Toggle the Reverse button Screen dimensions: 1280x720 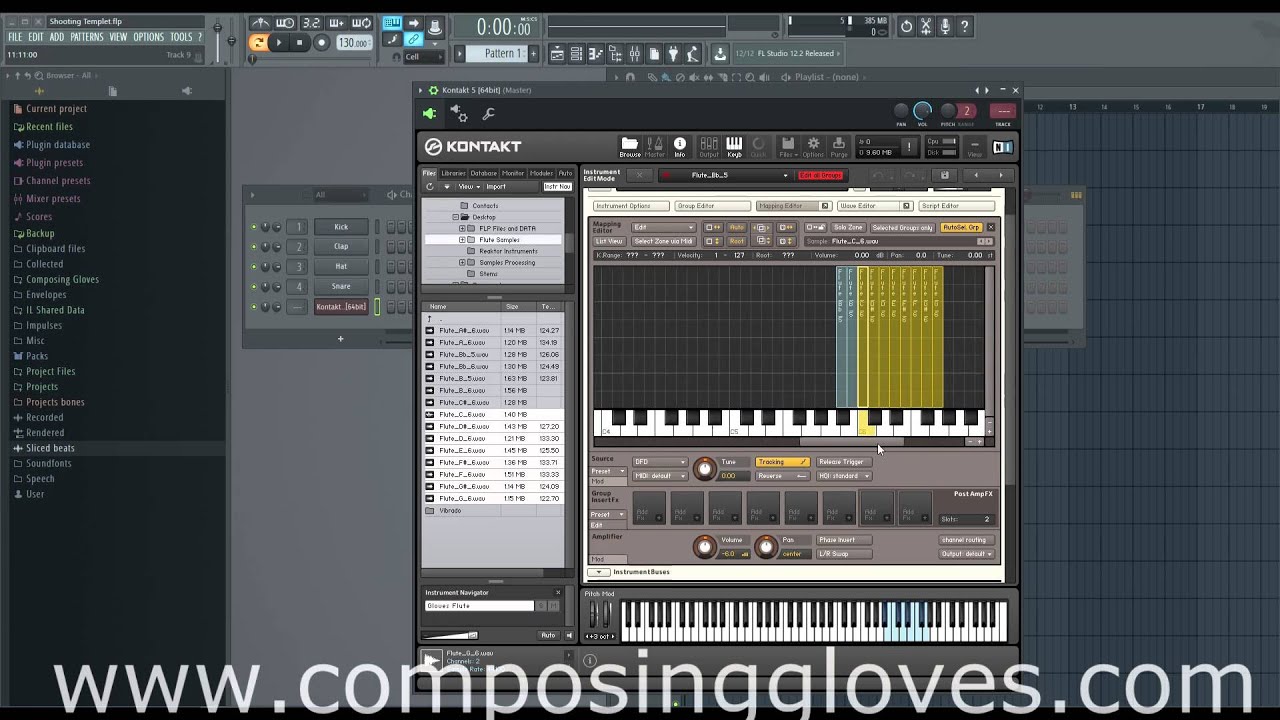pyautogui.click(x=783, y=476)
